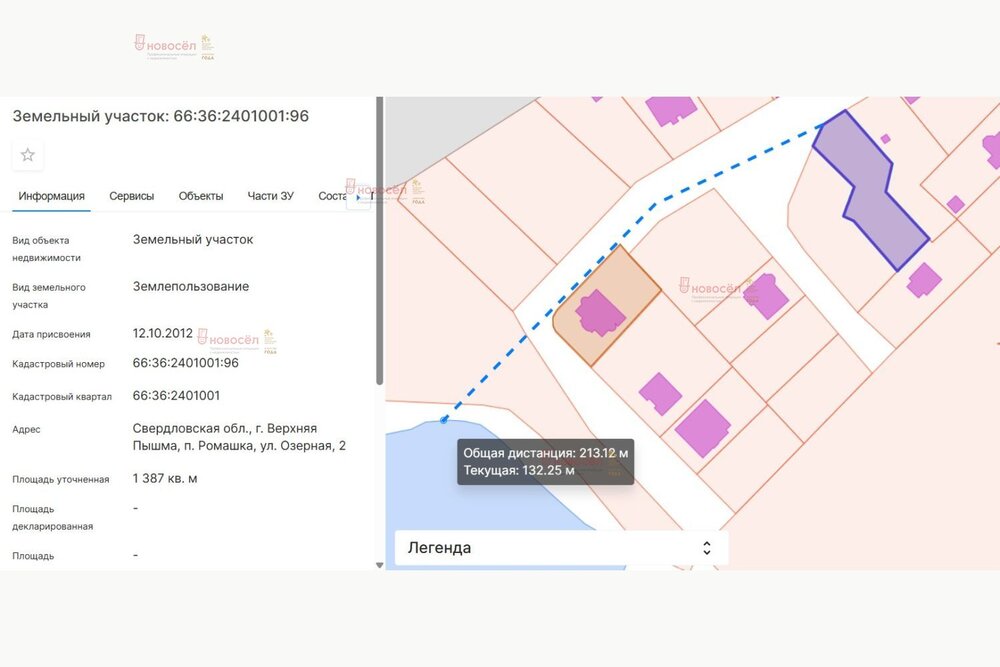Screen dimensions: 1000x667
Task: Select the Части ЗУ tab
Action: click(x=271, y=196)
